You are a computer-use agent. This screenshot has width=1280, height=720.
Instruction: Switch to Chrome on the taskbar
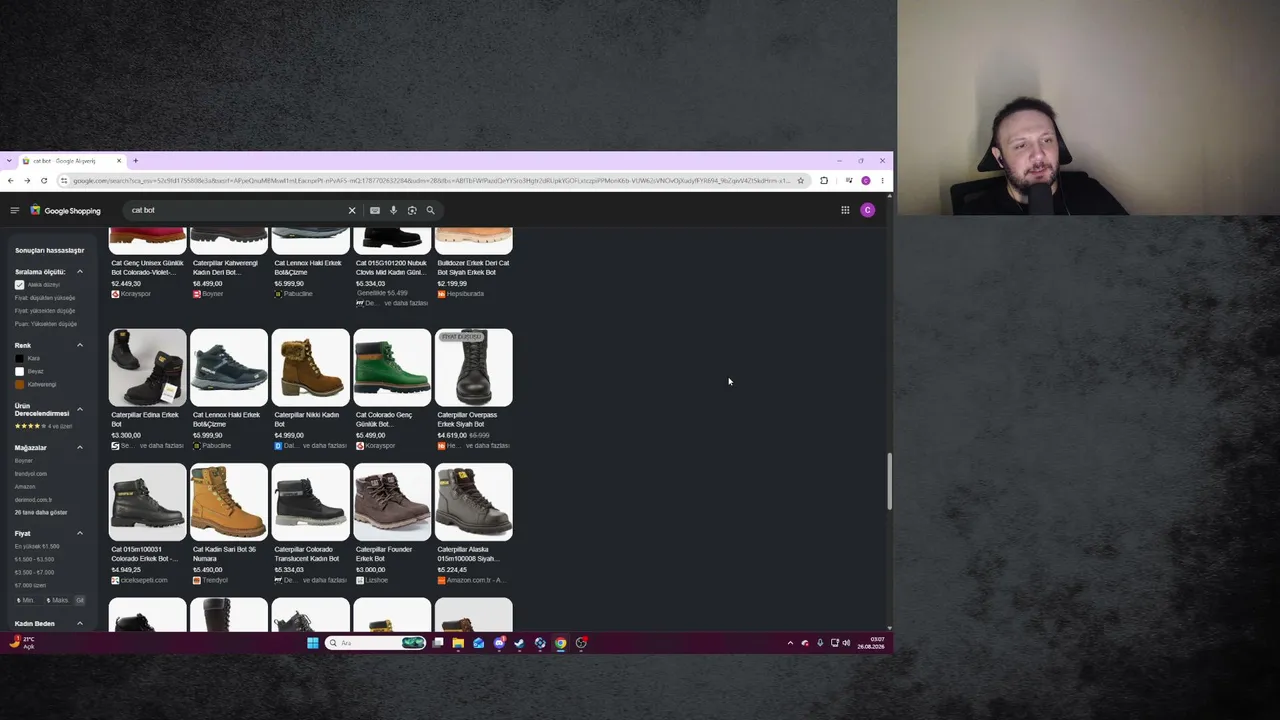coord(561,643)
